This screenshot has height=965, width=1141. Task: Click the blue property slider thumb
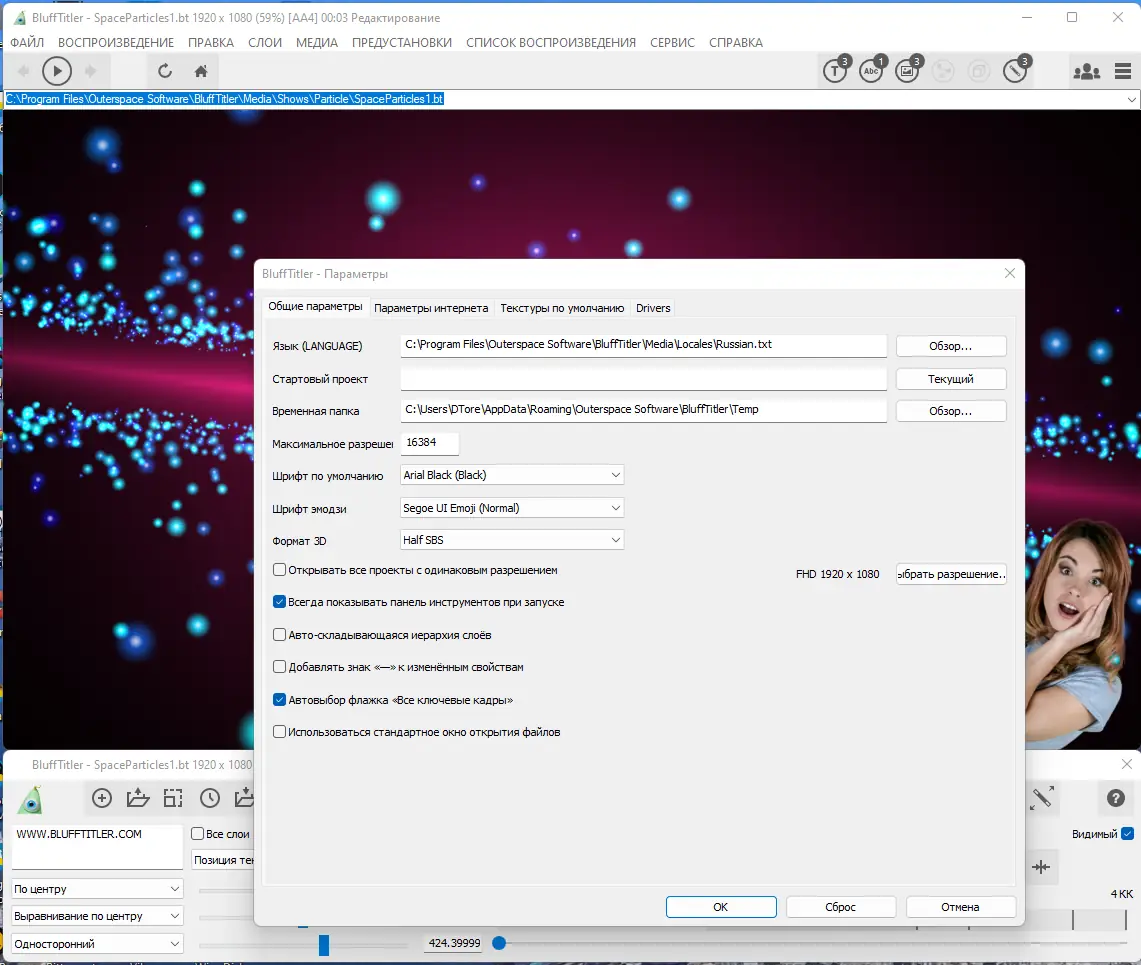click(x=324, y=945)
